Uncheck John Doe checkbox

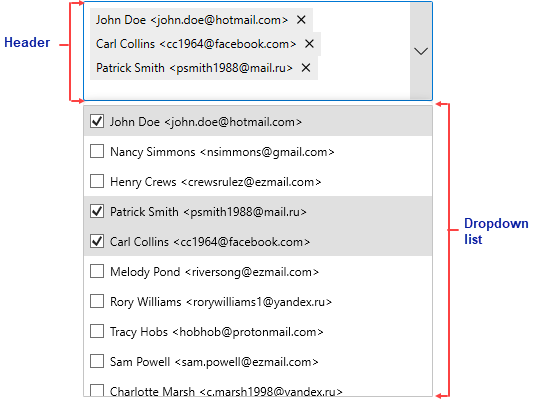click(97, 121)
